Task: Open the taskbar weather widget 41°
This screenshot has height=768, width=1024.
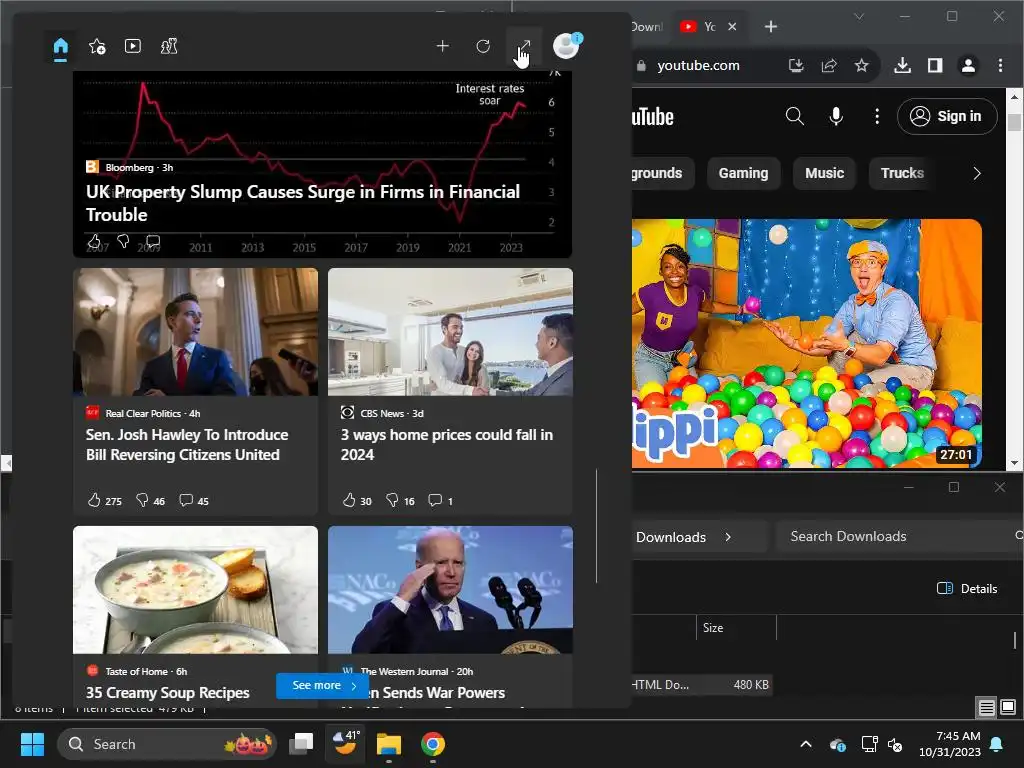Action: pyautogui.click(x=345, y=744)
